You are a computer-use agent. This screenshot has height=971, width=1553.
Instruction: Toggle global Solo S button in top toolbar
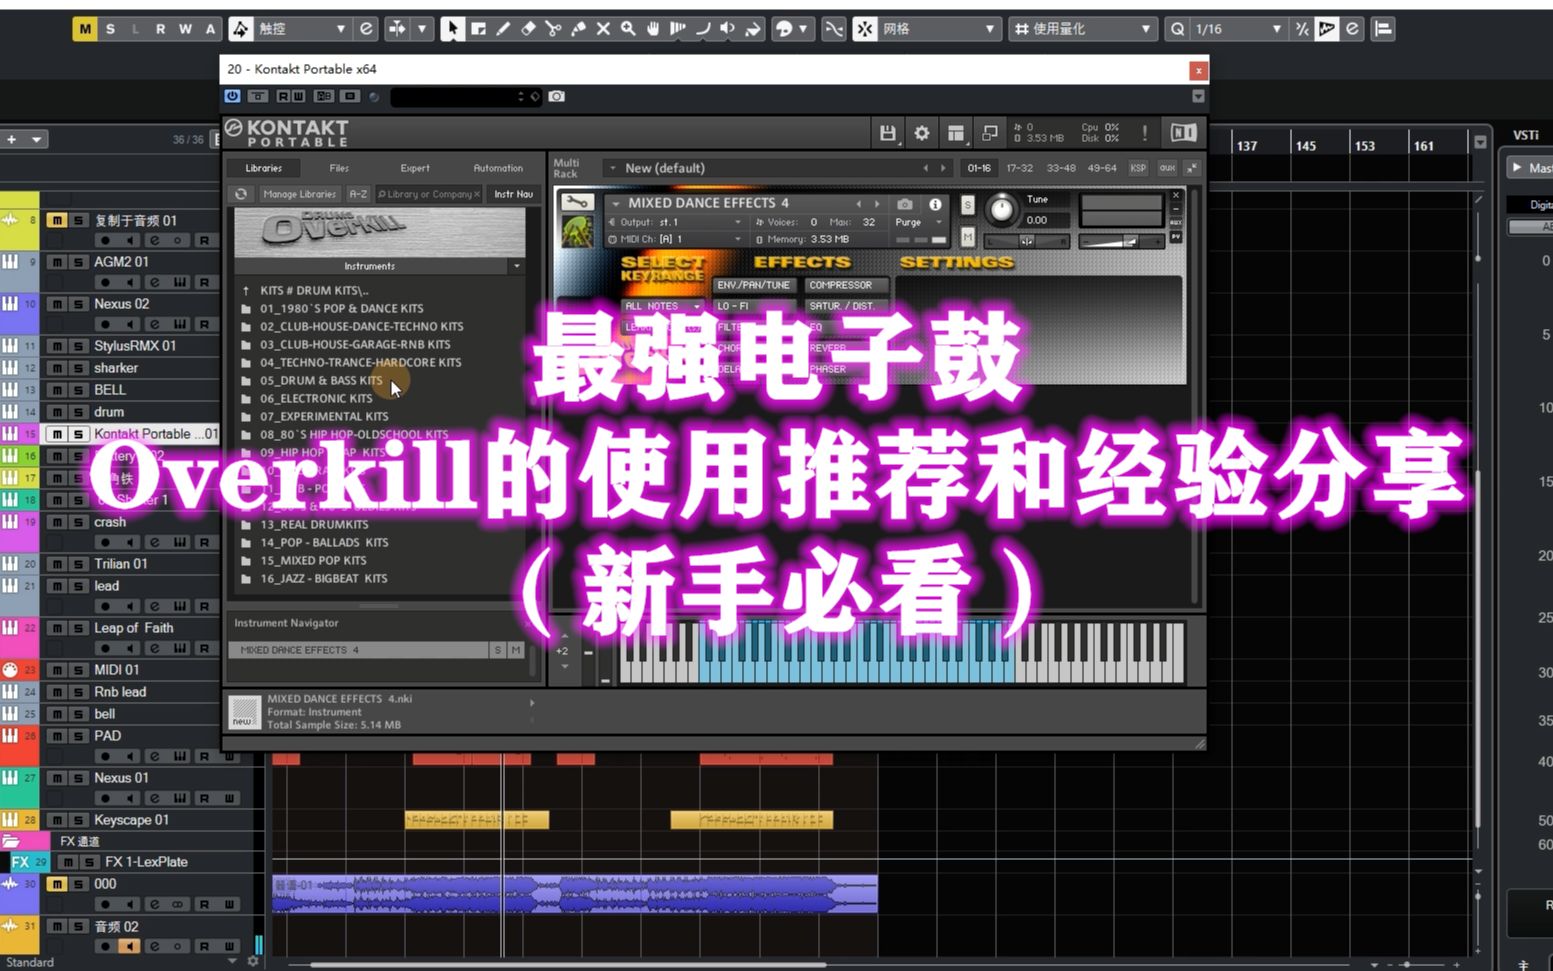click(110, 29)
